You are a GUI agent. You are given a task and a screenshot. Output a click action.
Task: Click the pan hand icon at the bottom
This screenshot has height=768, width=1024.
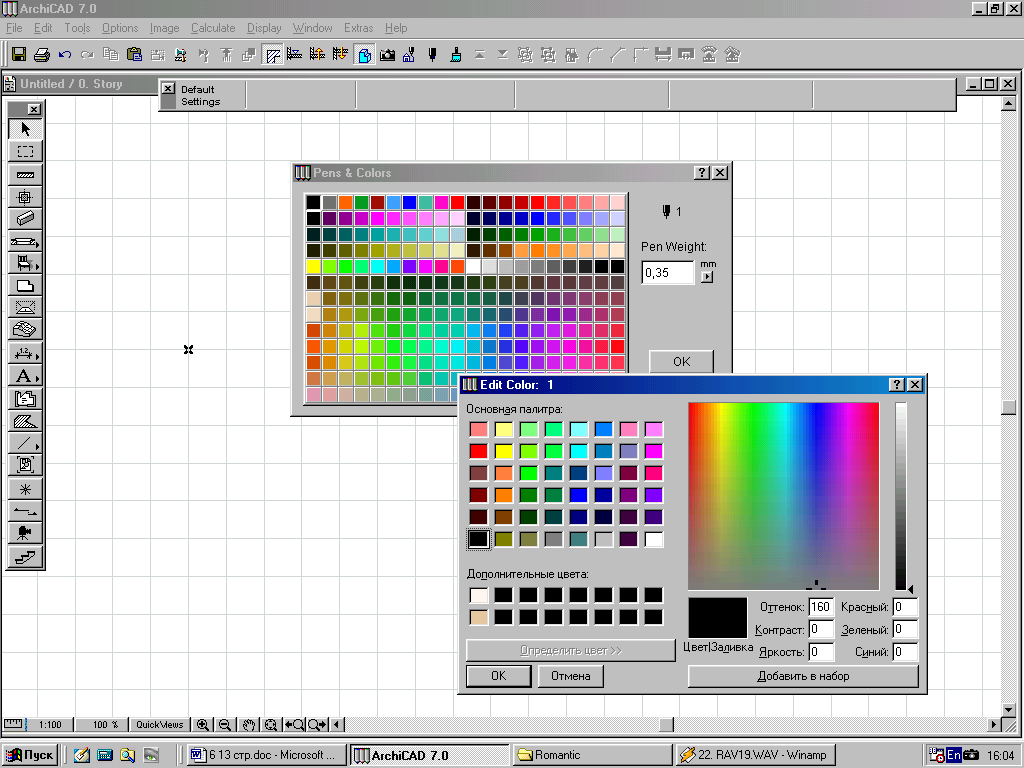[248, 724]
